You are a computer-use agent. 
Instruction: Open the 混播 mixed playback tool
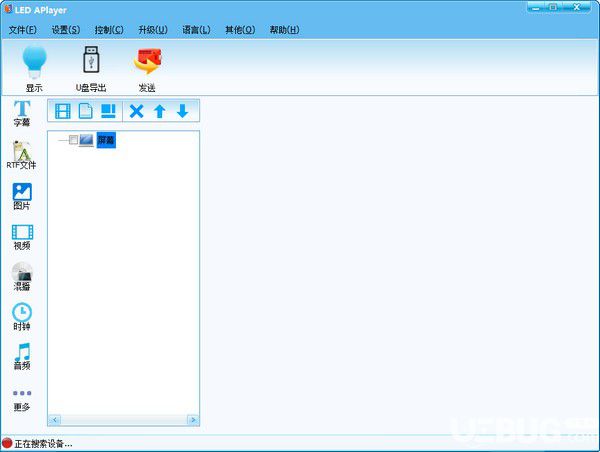[x=22, y=277]
